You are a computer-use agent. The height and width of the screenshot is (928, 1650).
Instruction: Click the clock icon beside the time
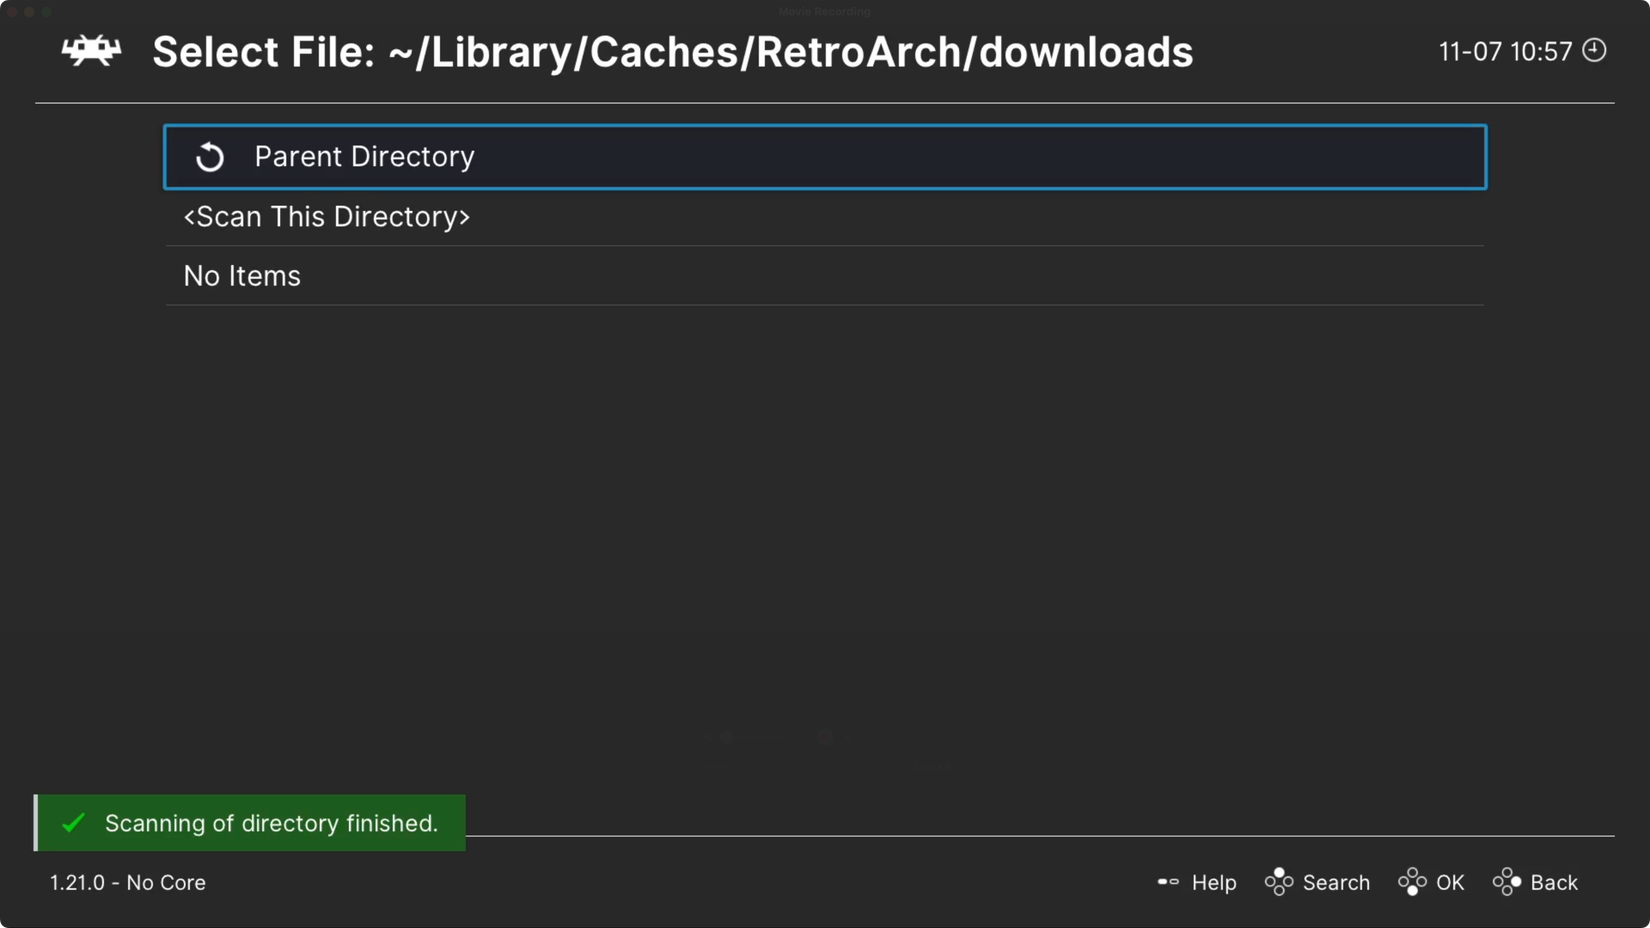pyautogui.click(x=1594, y=50)
